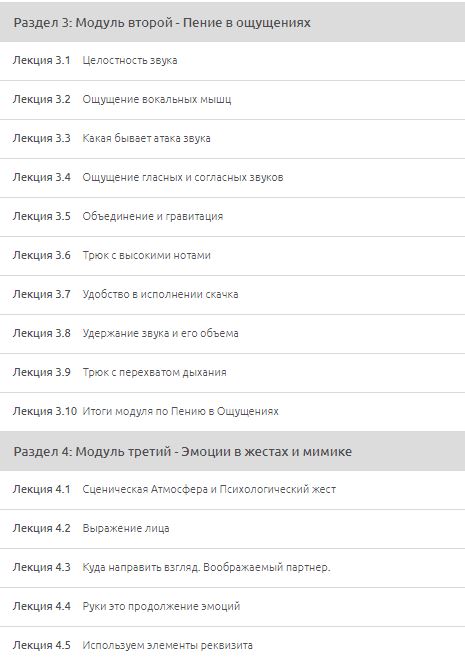Viewport: 465px width, 660px height.
Task: Click the Лекция 3.5 row label
Action: [41, 216]
